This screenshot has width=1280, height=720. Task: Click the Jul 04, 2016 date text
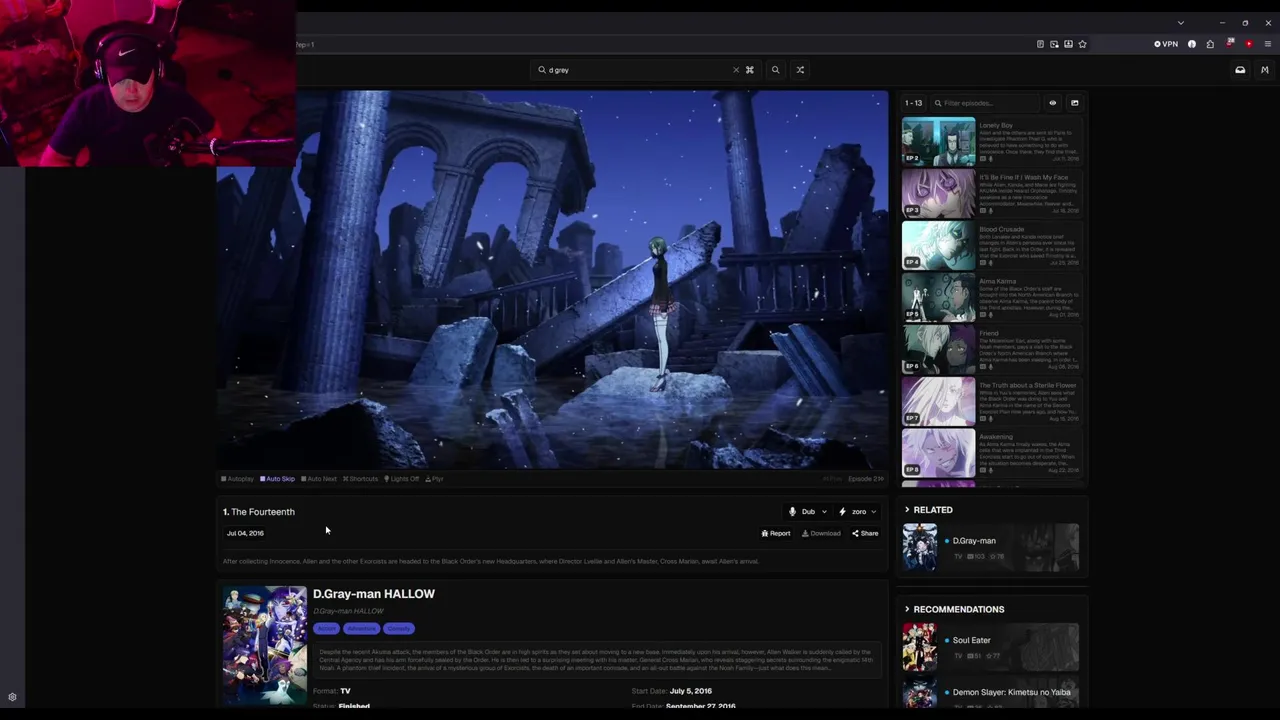(245, 533)
